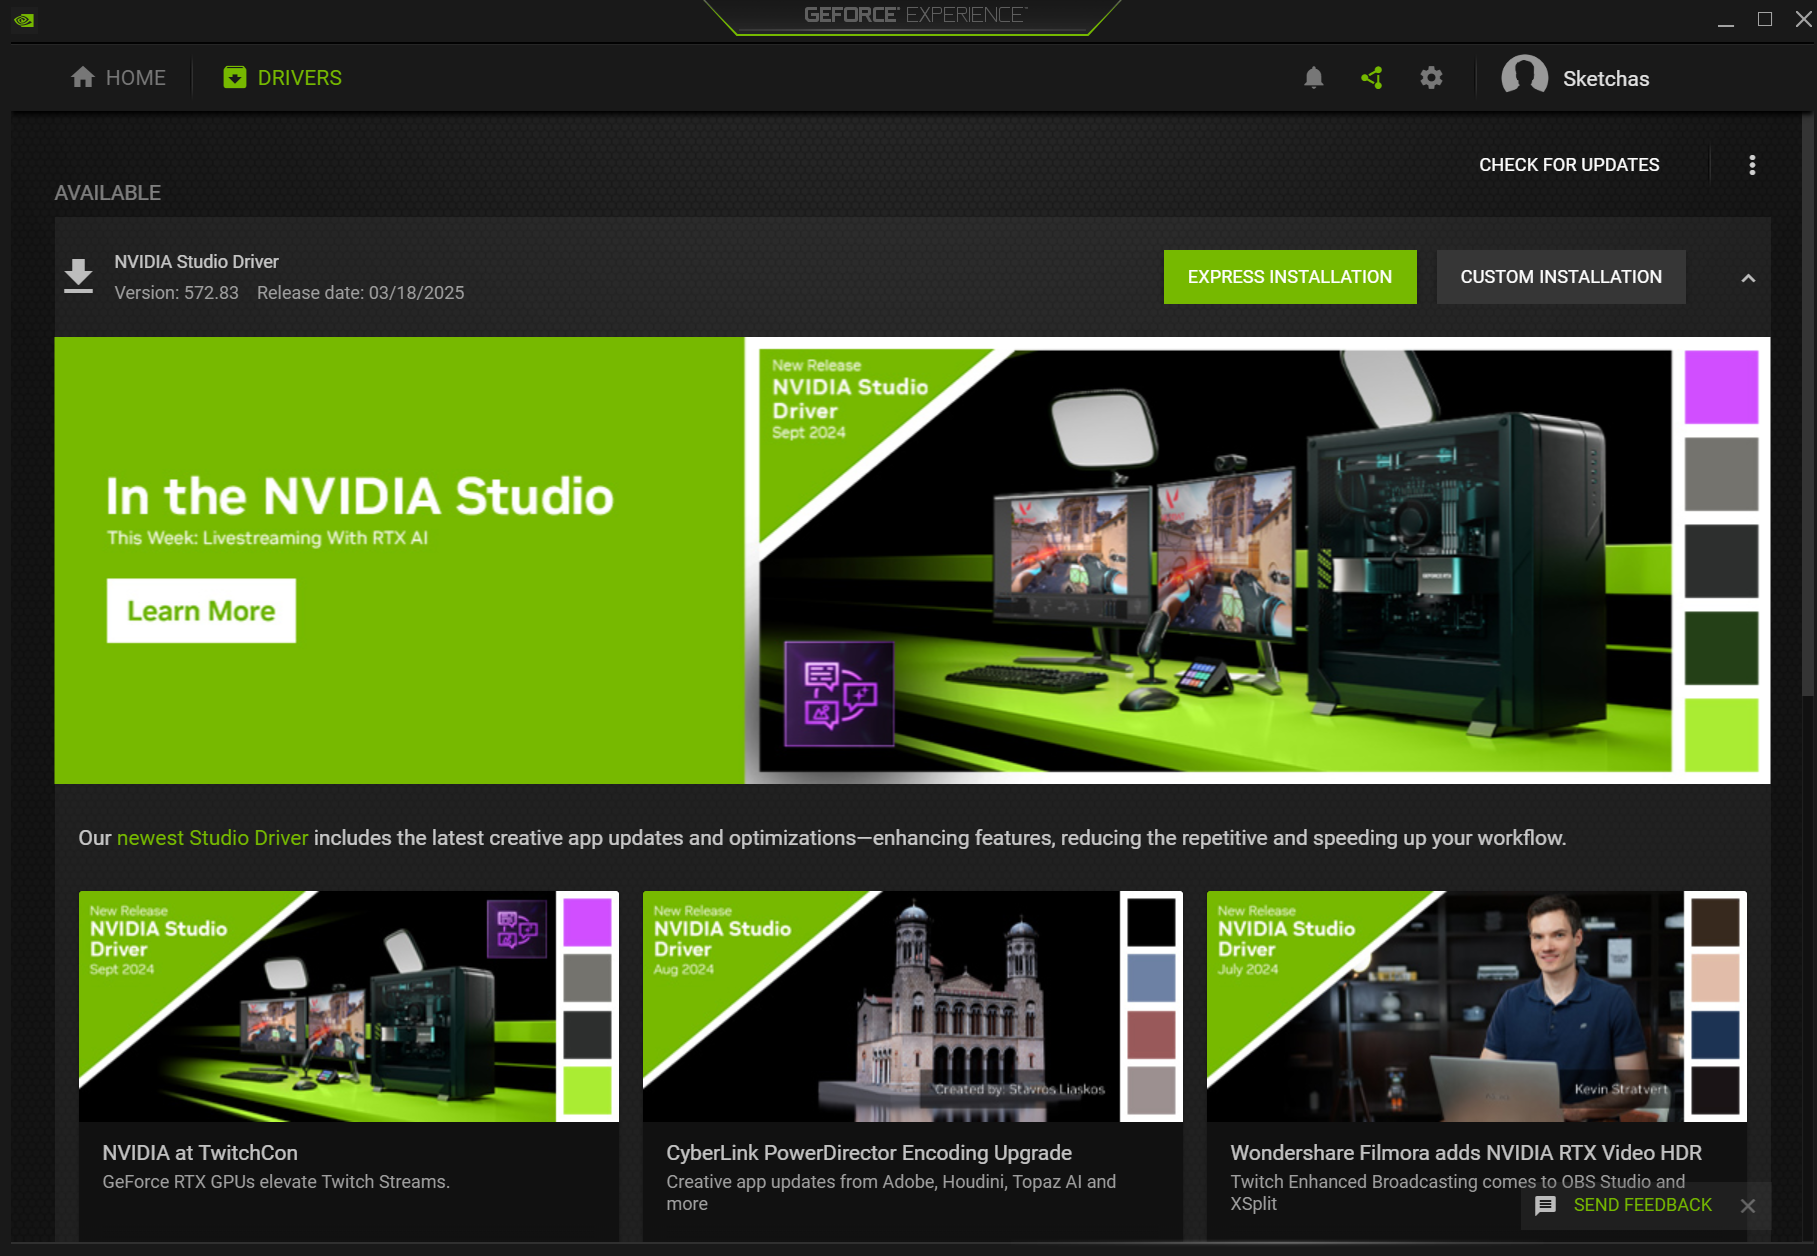
Task: Click the share icon in header
Action: [1372, 78]
